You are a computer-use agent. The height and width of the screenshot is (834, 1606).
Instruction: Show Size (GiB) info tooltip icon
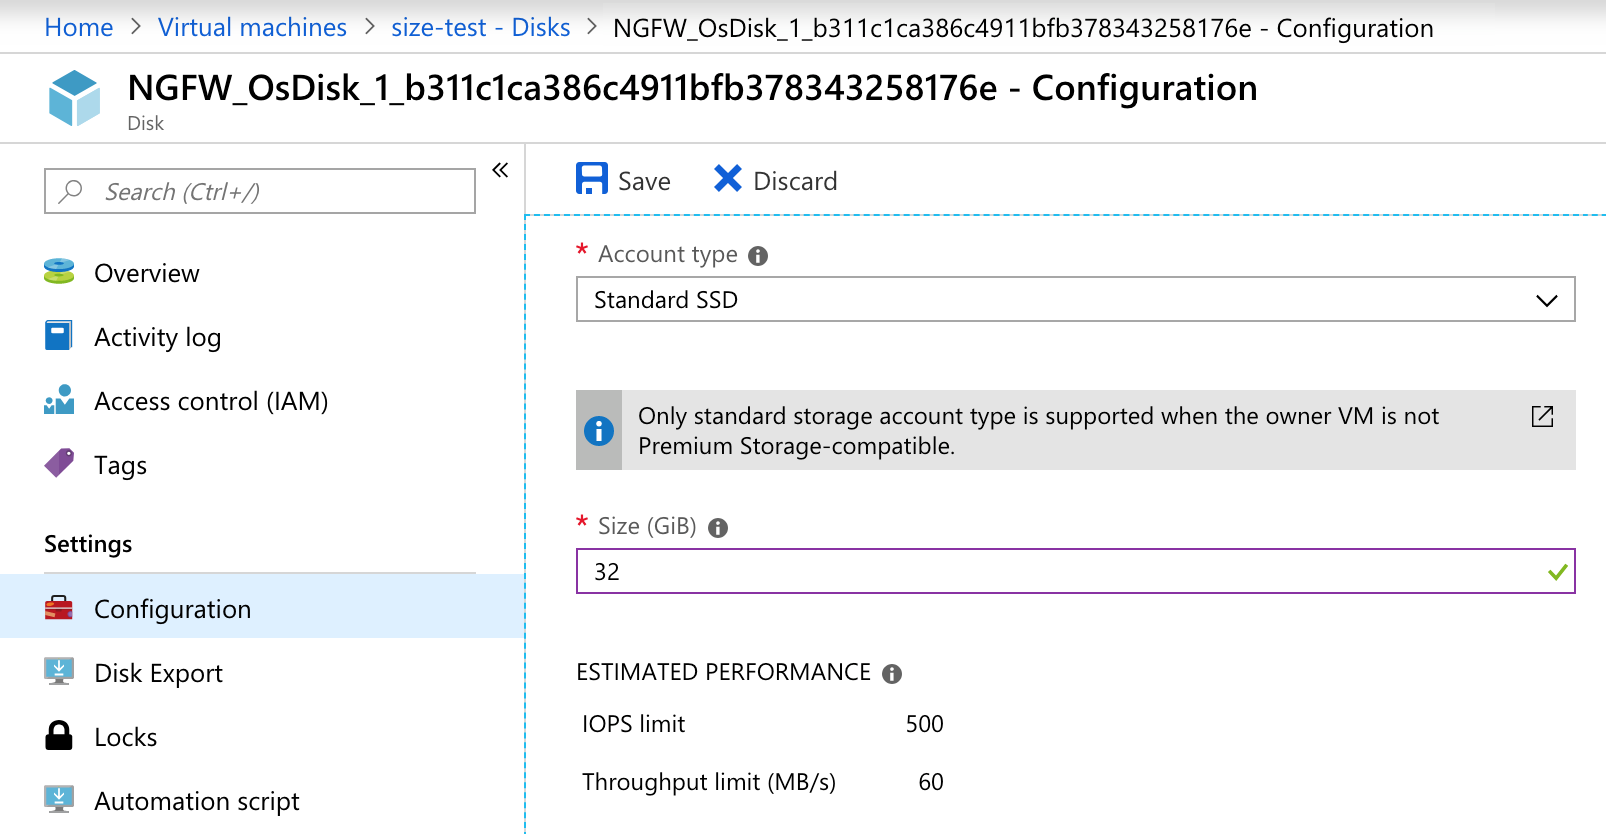pos(718,528)
